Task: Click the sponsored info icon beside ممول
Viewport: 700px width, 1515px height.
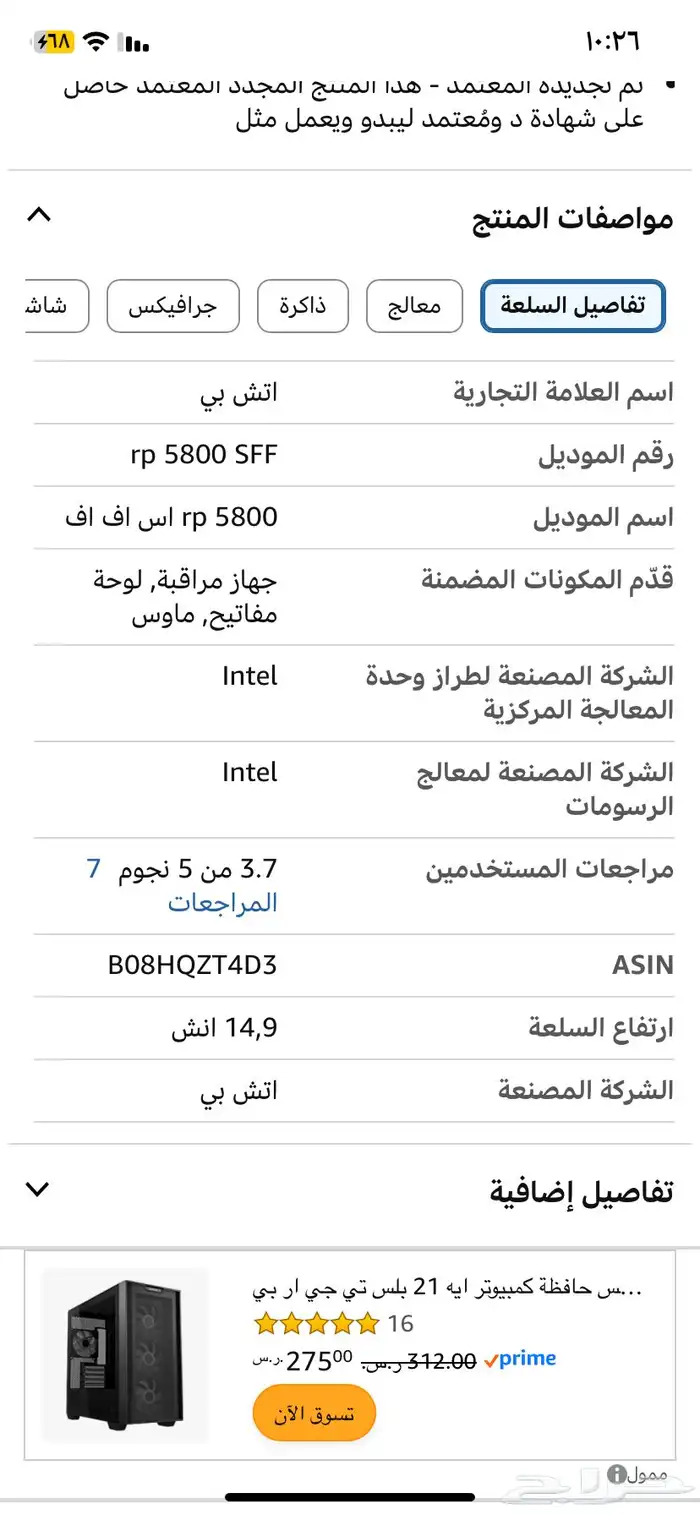Action: [x=617, y=1474]
